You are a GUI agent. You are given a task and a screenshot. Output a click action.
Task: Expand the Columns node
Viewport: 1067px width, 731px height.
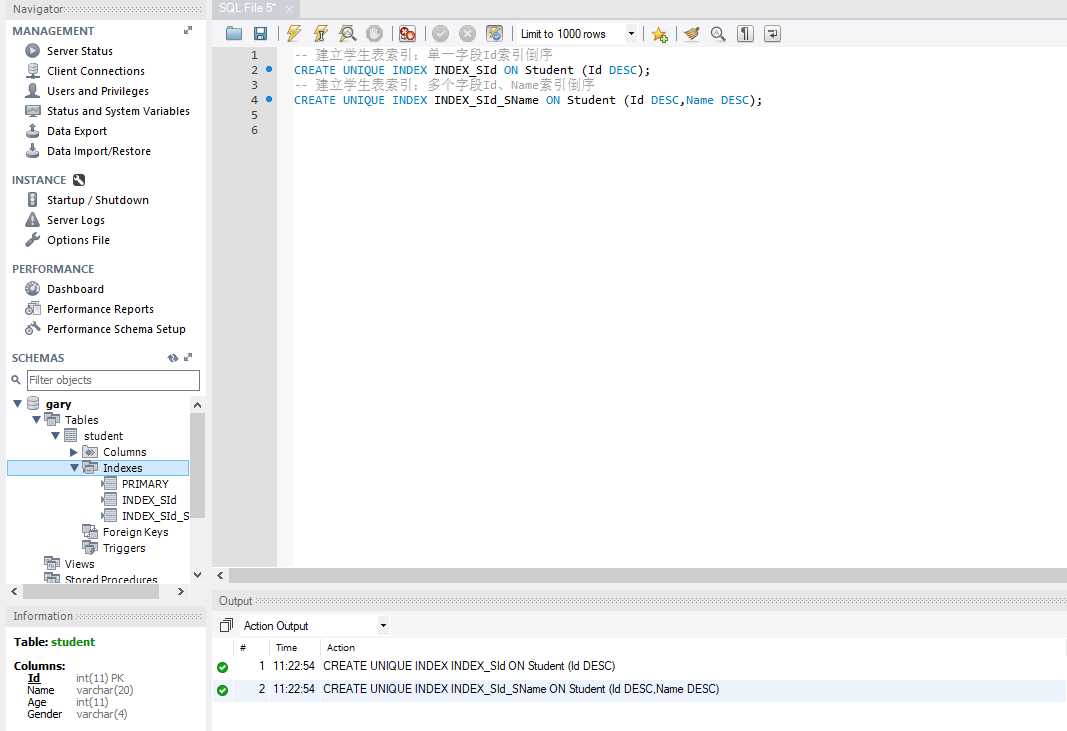[73, 452]
